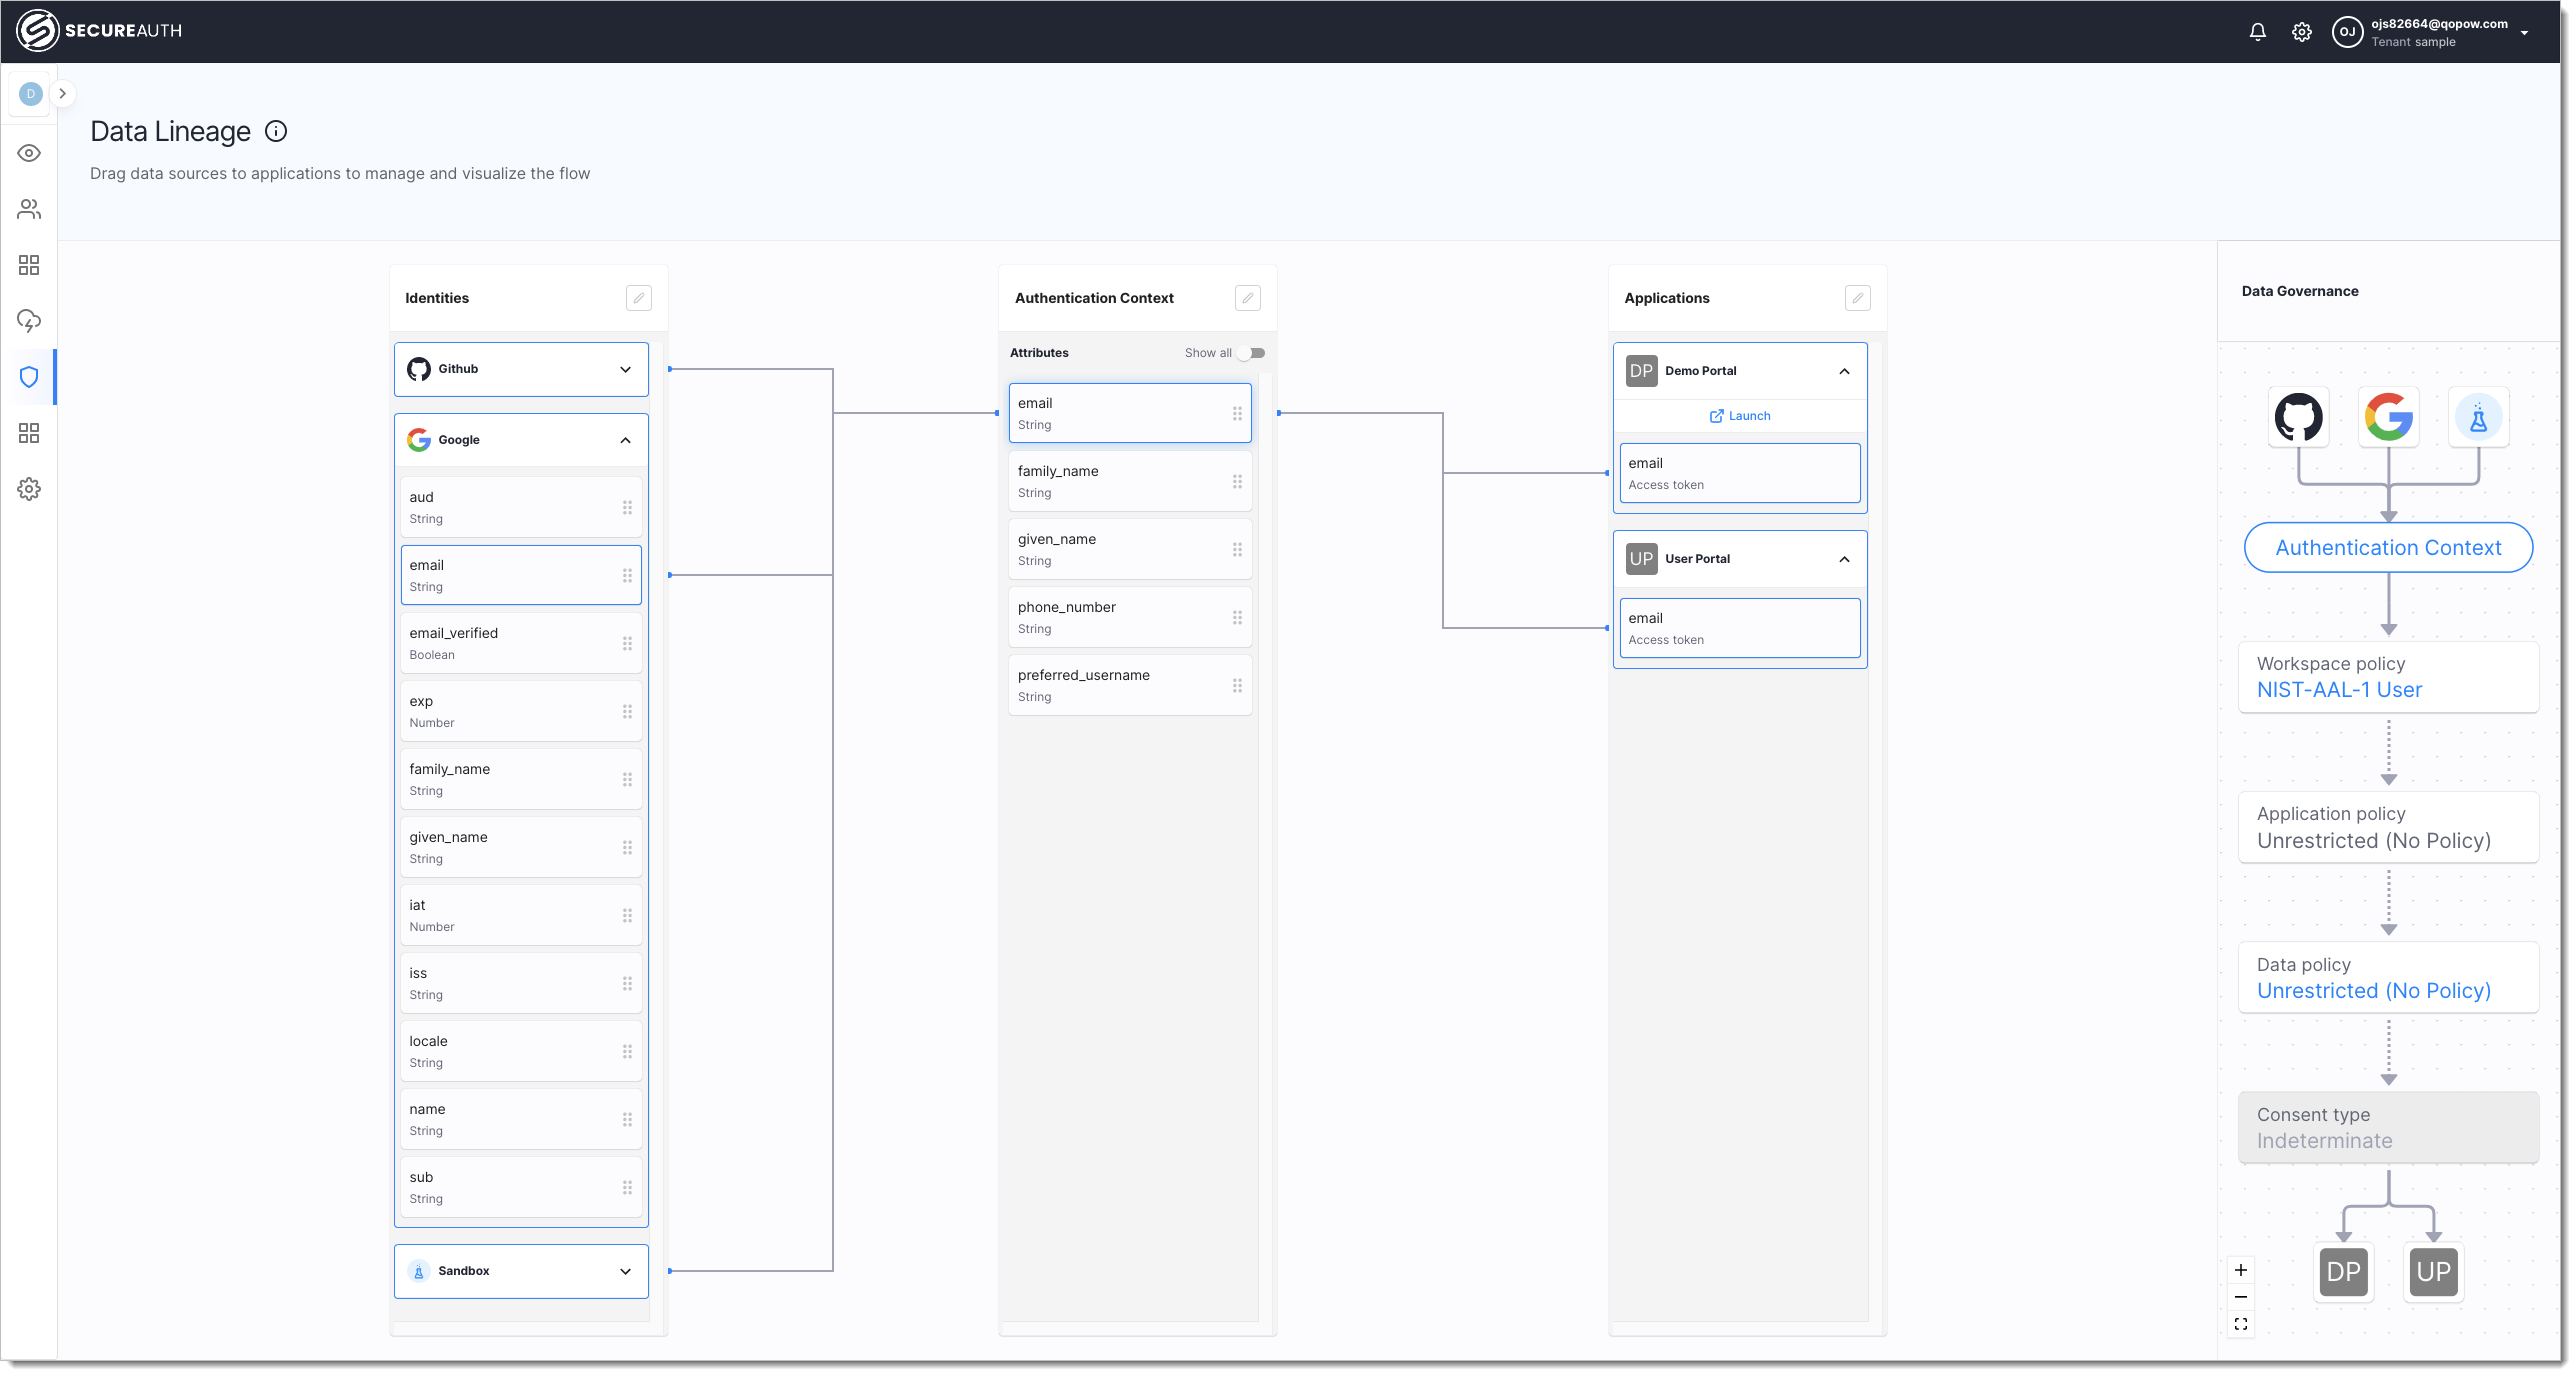Open the sidebar settings gear icon

click(x=29, y=489)
